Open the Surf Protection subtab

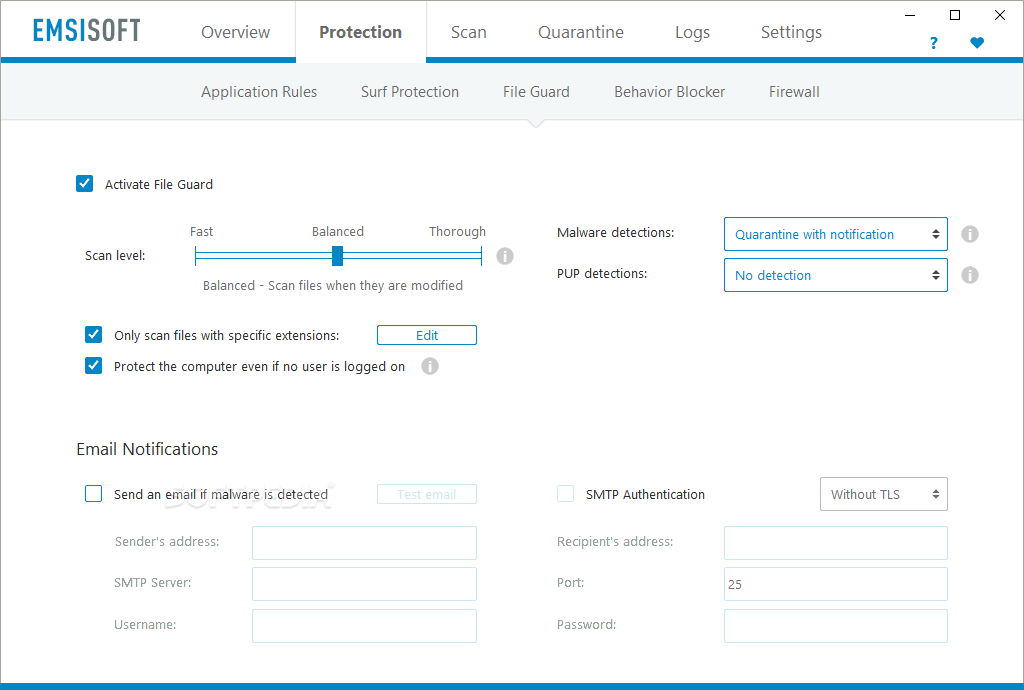tap(409, 92)
